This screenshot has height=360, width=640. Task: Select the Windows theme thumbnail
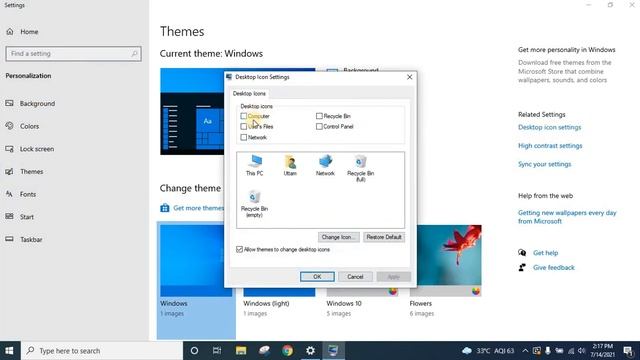point(196,260)
